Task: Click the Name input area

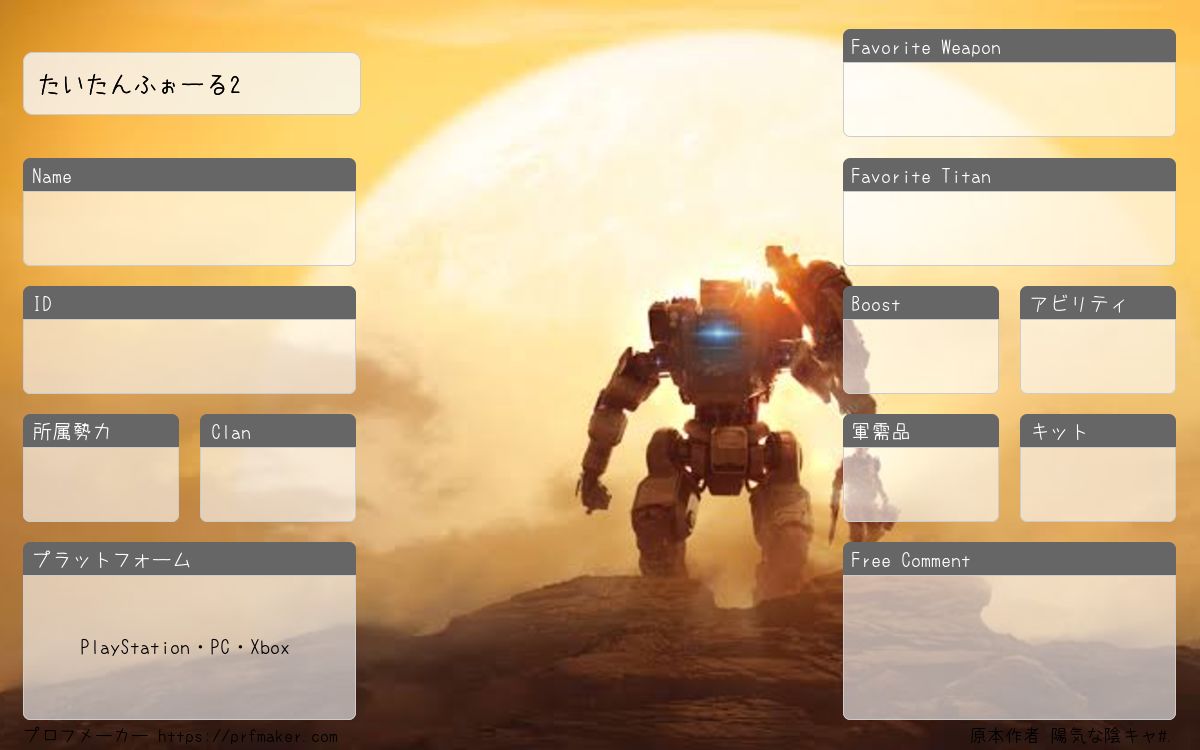Action: (x=189, y=228)
